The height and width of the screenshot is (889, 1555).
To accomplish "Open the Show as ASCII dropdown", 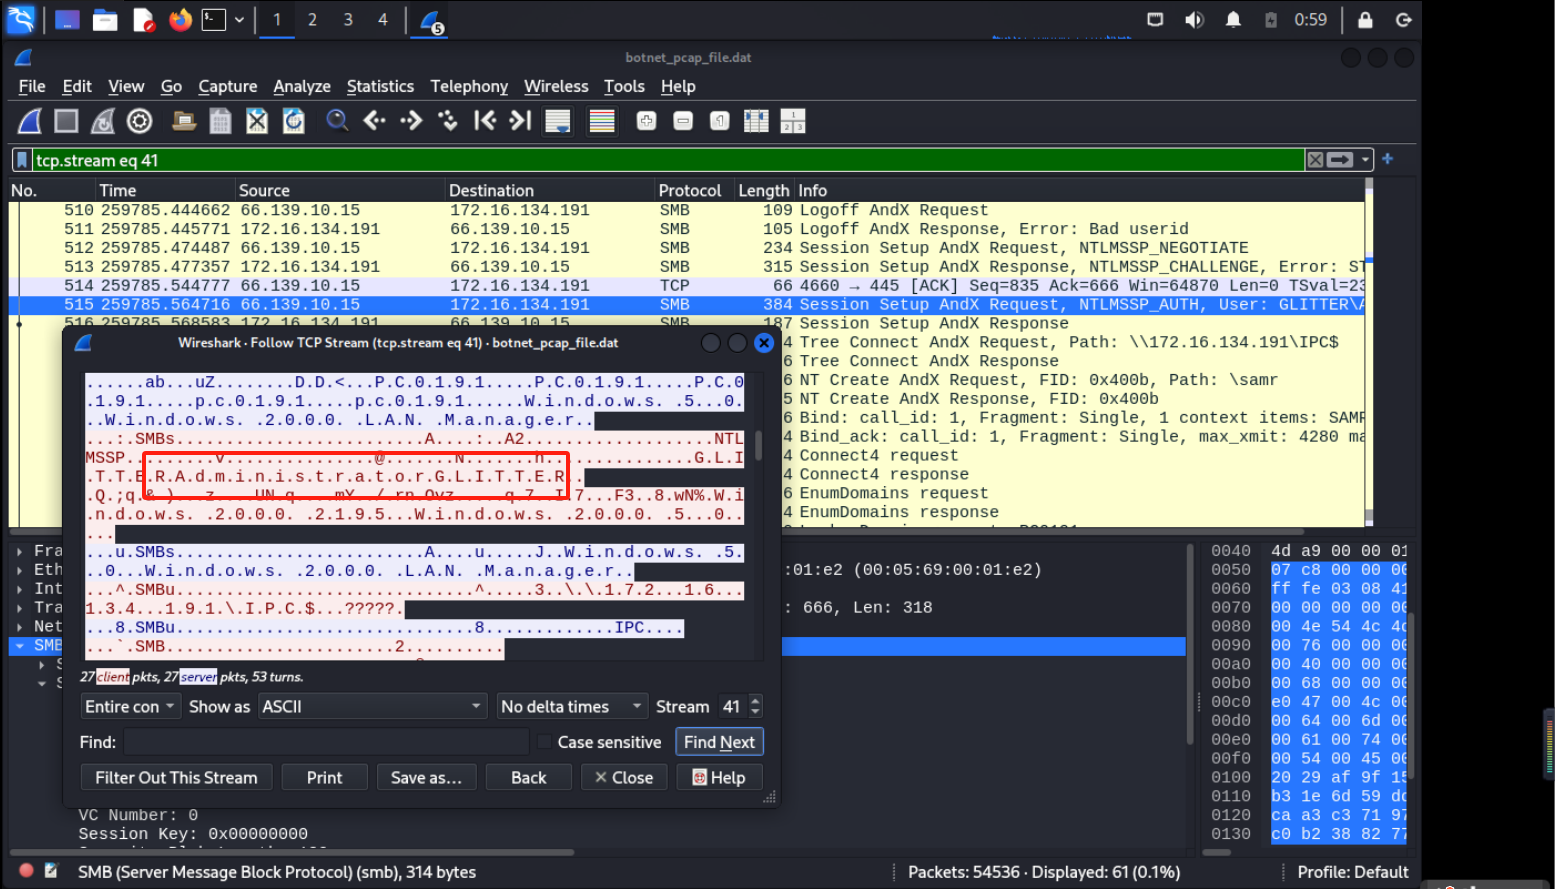I will 372,706.
